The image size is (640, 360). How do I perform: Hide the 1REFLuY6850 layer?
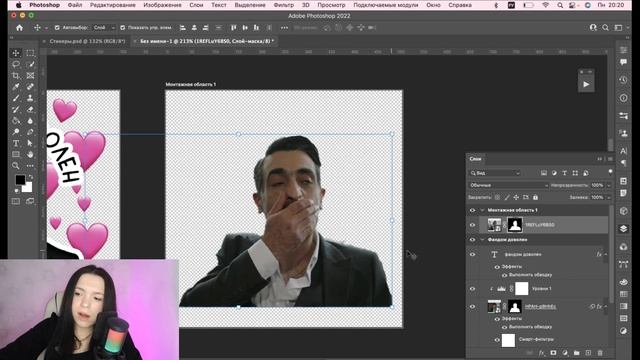(472, 225)
